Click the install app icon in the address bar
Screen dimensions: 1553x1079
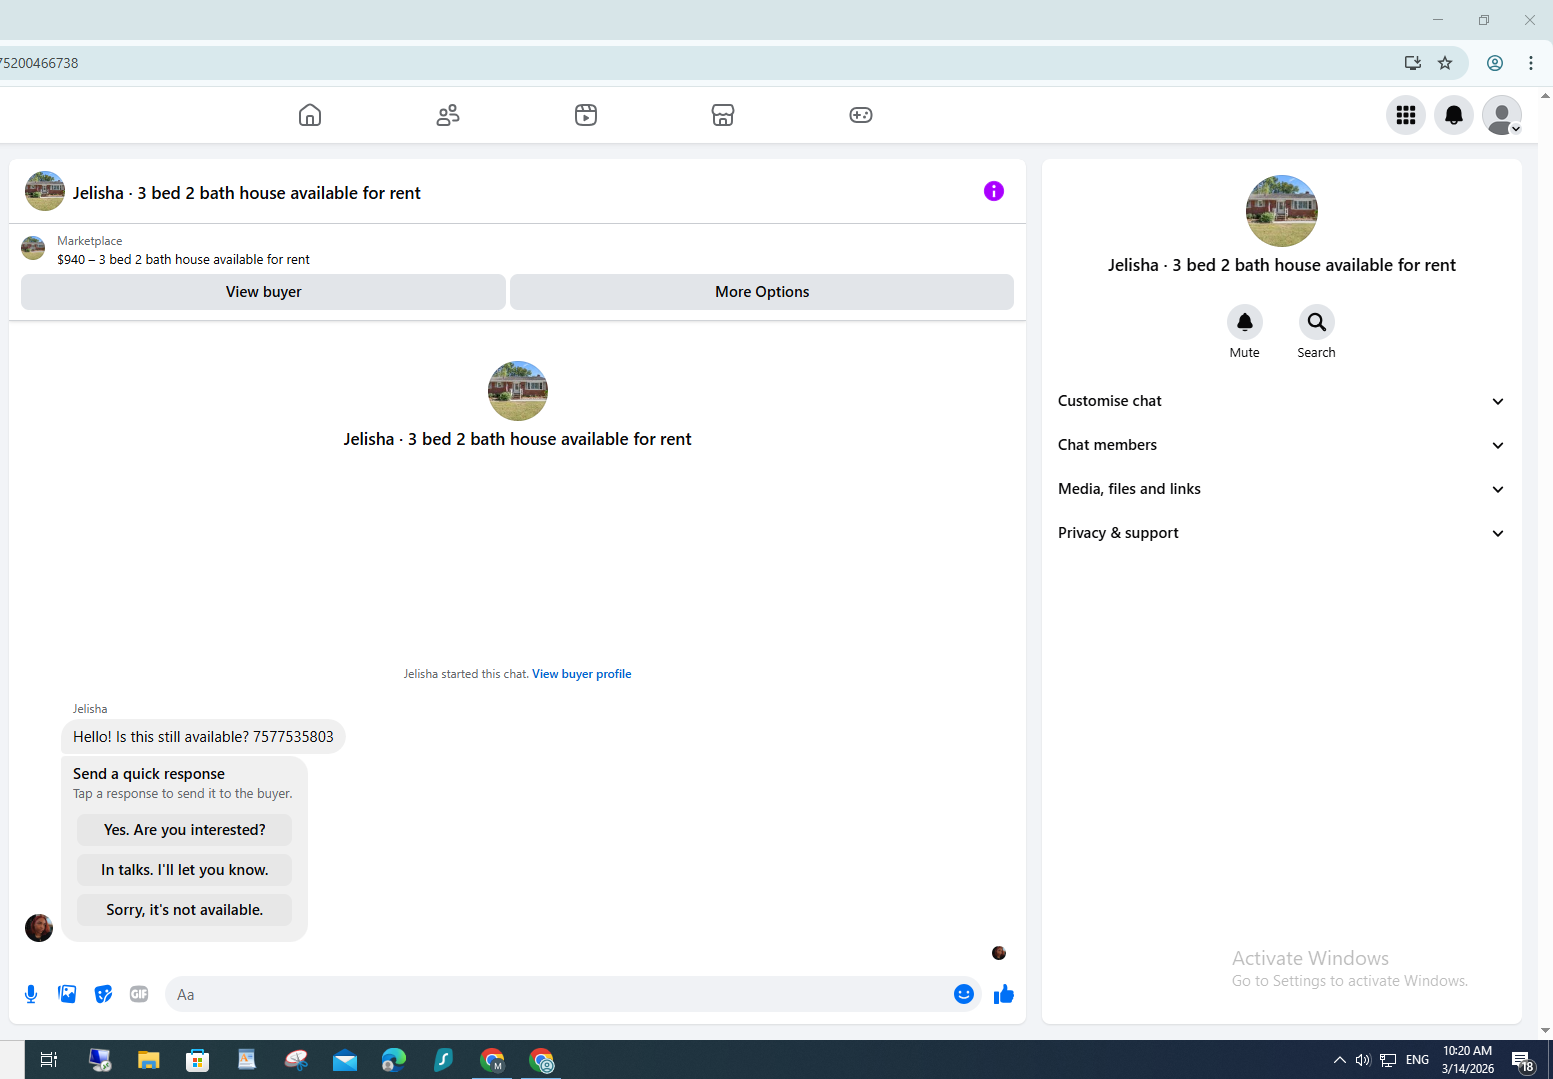(1413, 63)
